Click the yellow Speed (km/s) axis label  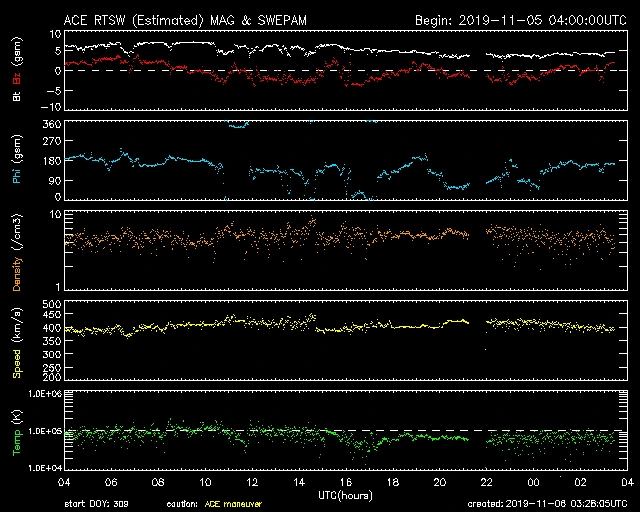click(17, 340)
